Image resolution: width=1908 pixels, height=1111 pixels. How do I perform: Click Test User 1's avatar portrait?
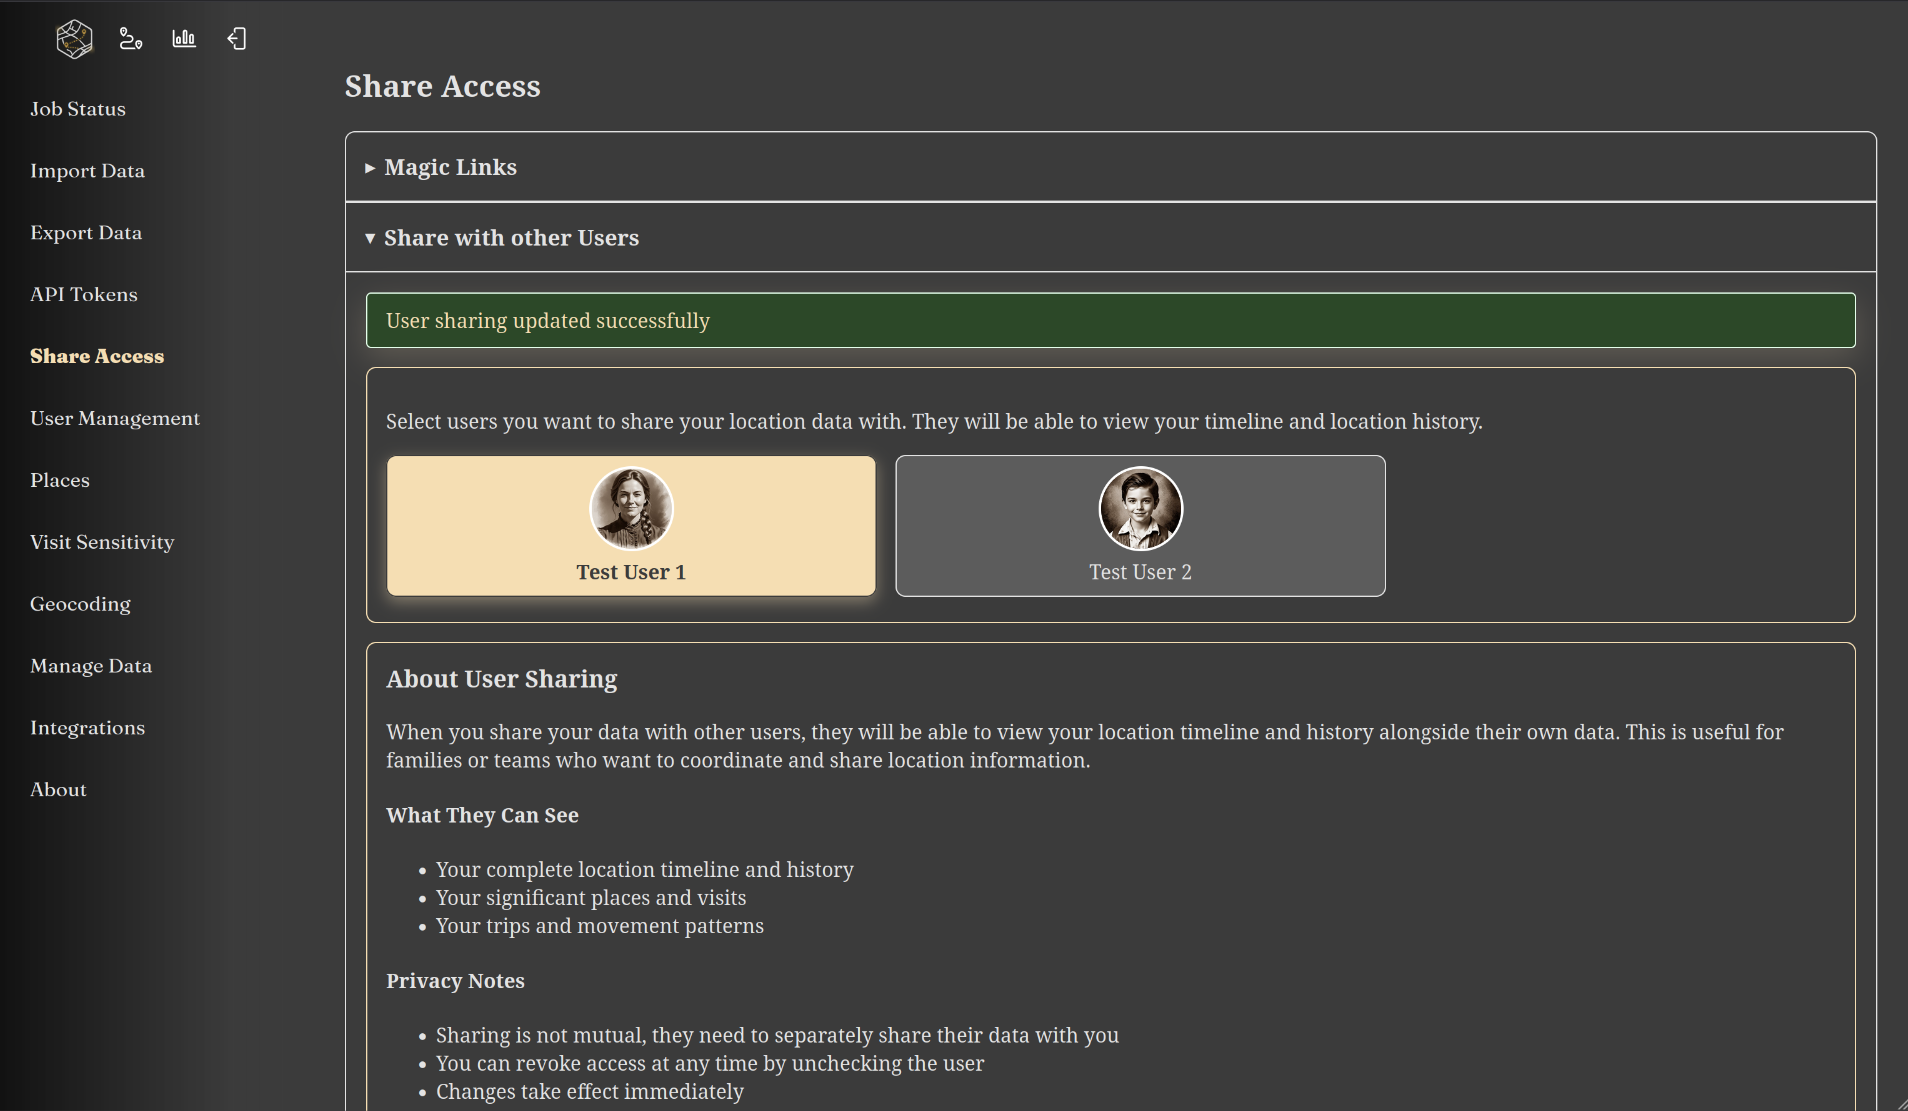pyautogui.click(x=631, y=508)
